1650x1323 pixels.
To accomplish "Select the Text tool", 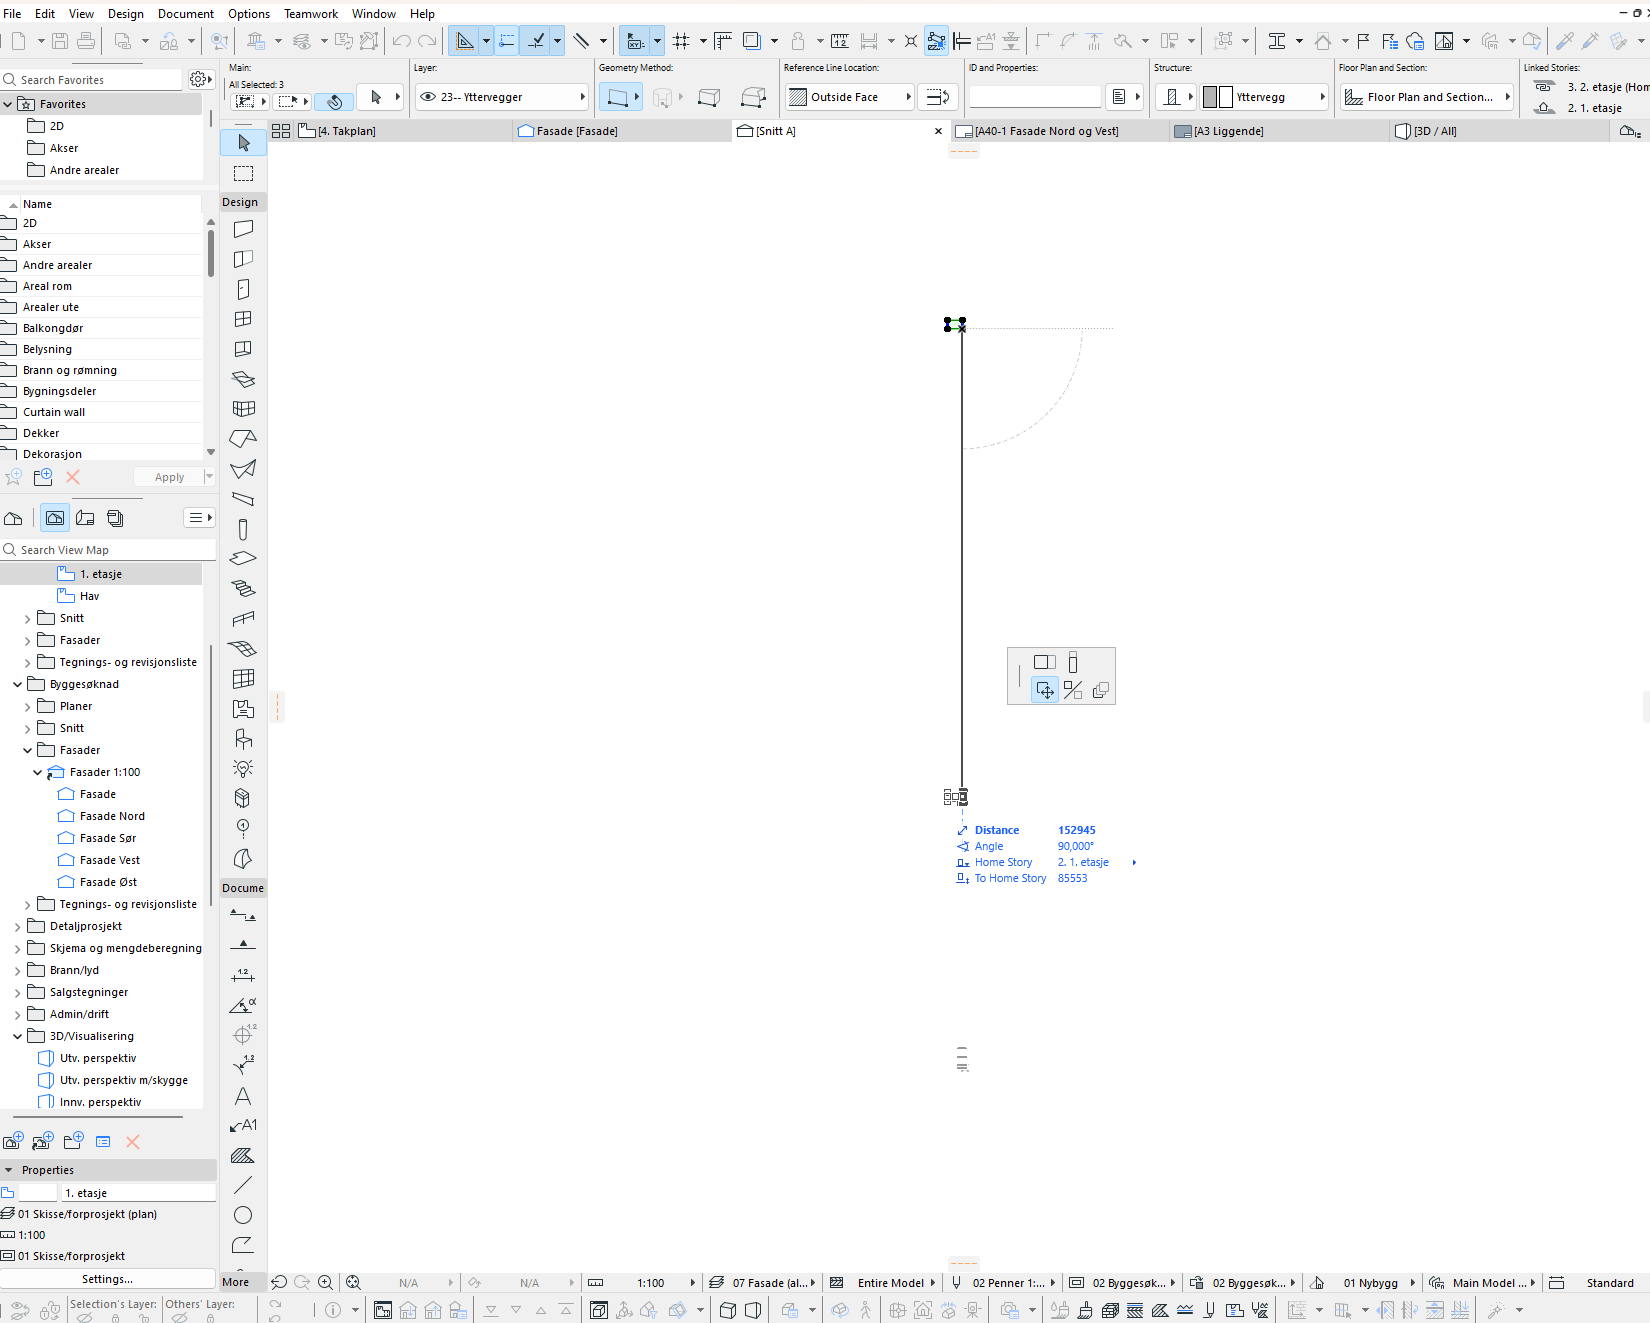I will [x=243, y=1096].
